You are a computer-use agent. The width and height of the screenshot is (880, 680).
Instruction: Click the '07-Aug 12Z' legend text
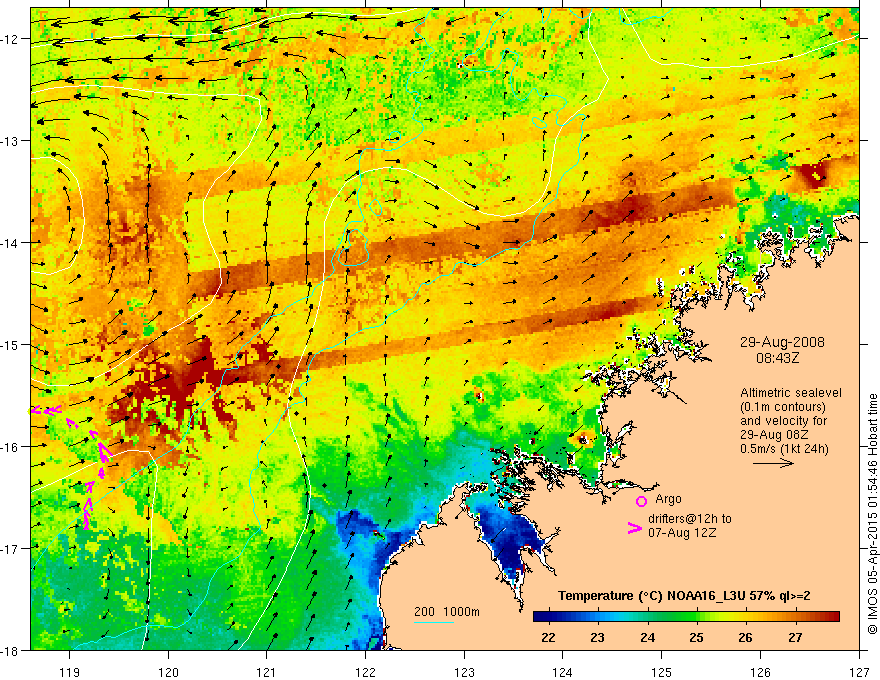point(682,533)
